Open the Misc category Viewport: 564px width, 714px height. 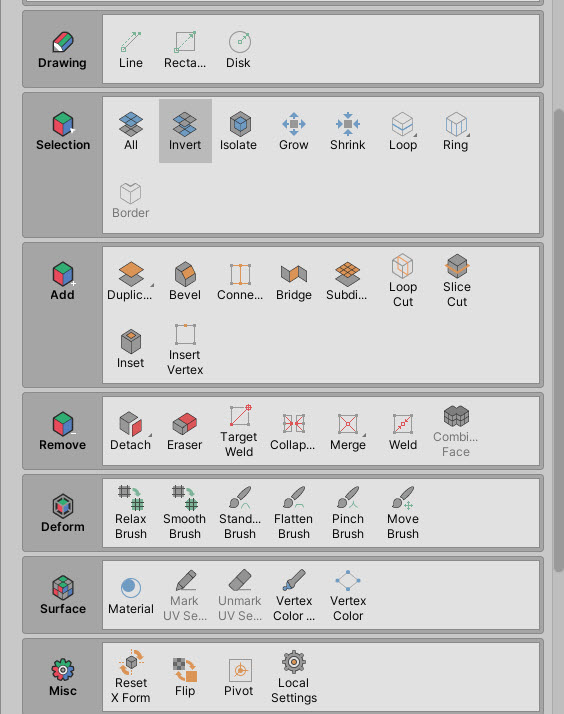point(62,677)
